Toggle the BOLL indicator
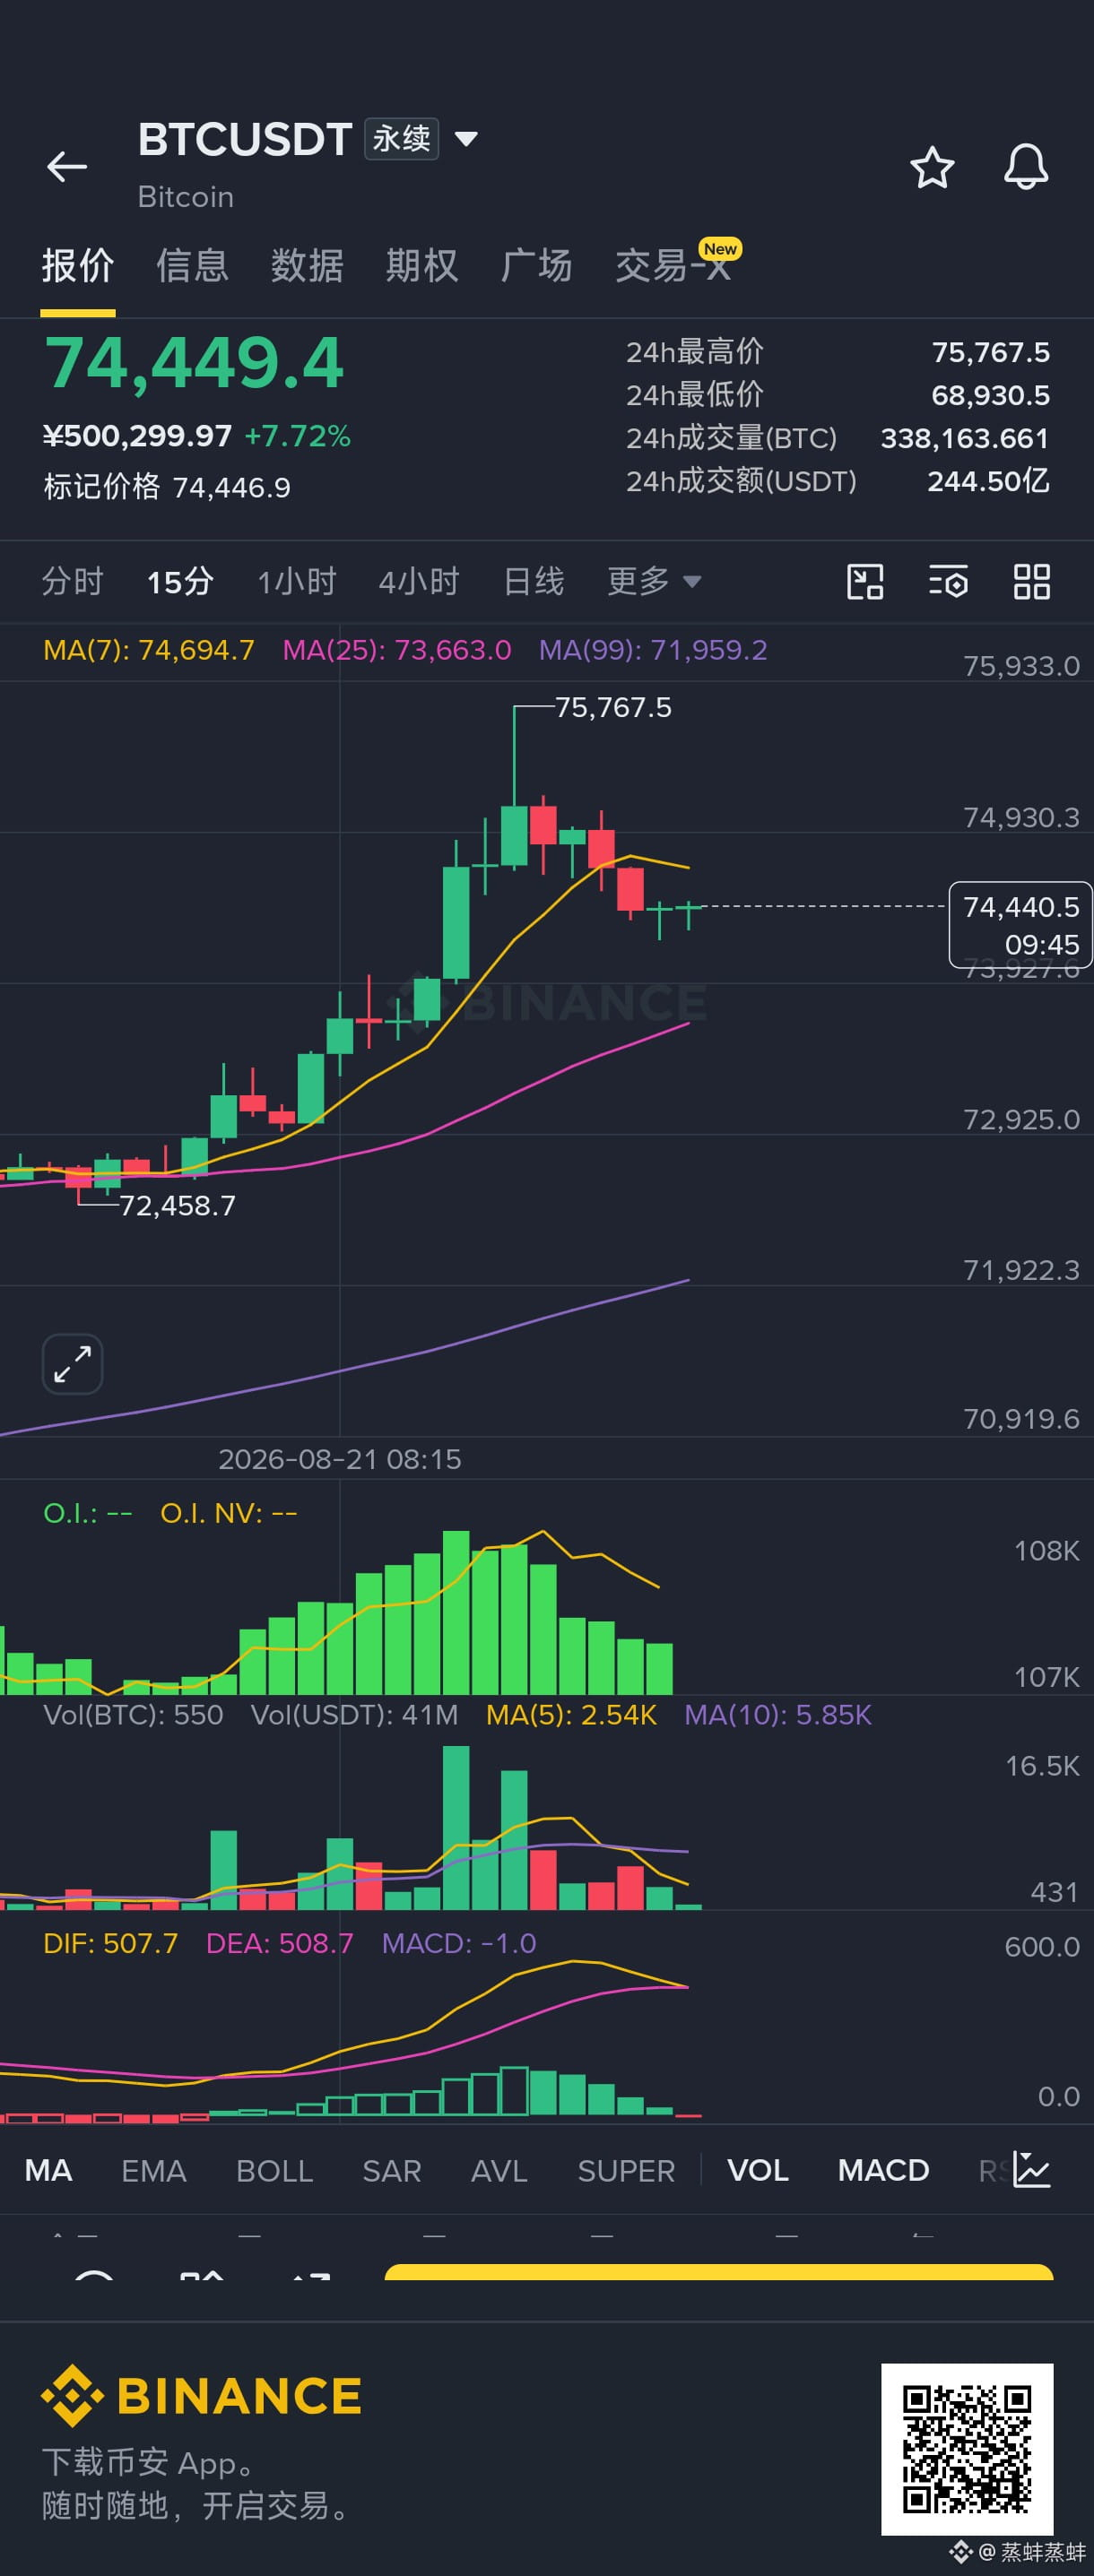This screenshot has height=2576, width=1094. pos(275,2171)
